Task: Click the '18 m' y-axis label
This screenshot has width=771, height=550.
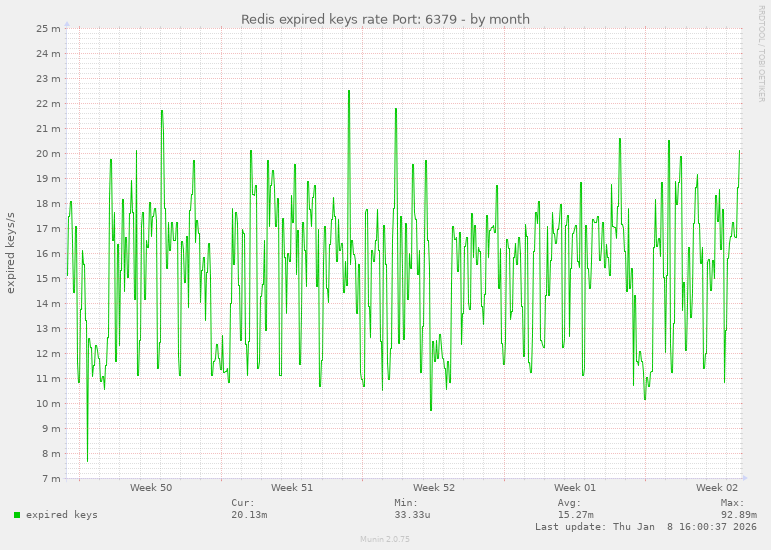Action: point(48,204)
